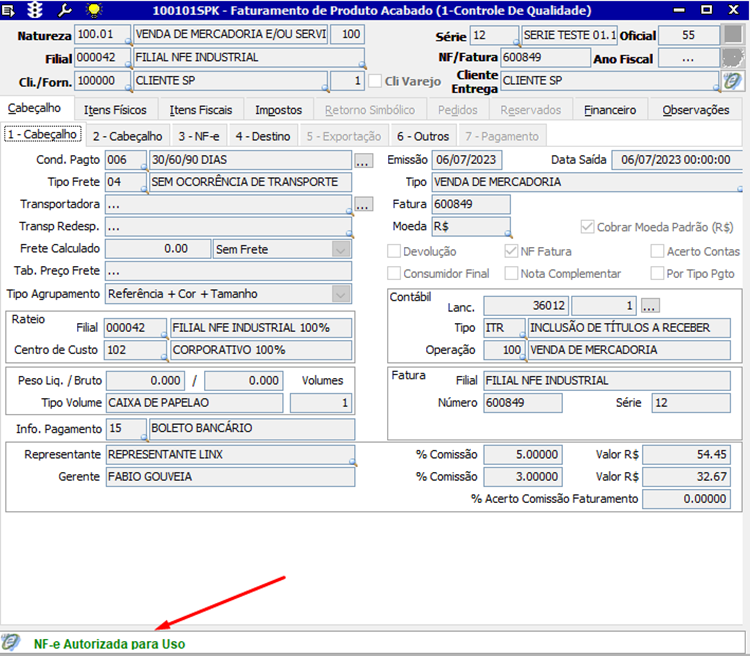Switch to the Observações tab
This screenshot has height=656, width=750.
pos(695,110)
